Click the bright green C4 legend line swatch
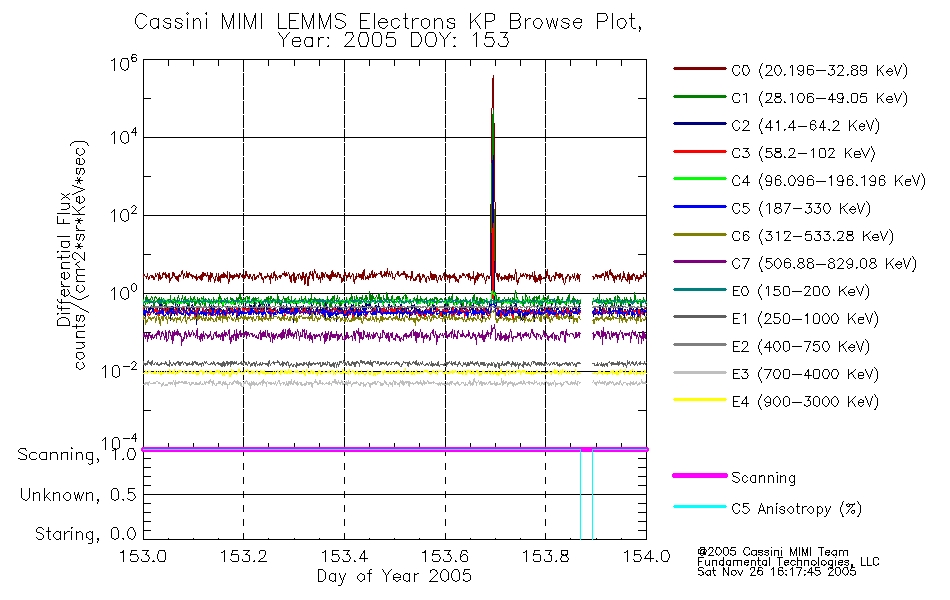 (x=700, y=179)
